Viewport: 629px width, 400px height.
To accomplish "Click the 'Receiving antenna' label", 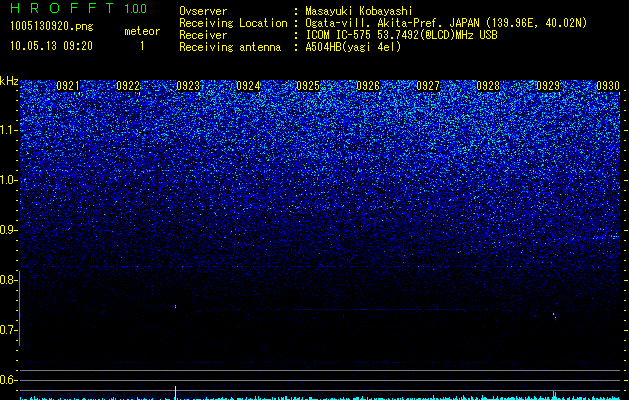I will pos(230,47).
